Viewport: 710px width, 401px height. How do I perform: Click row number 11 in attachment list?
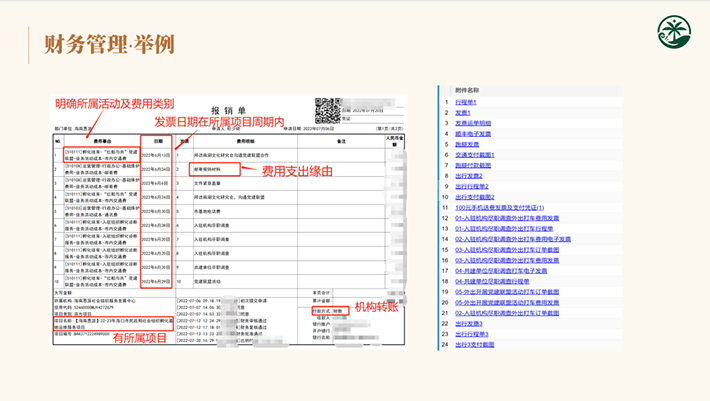point(445,208)
